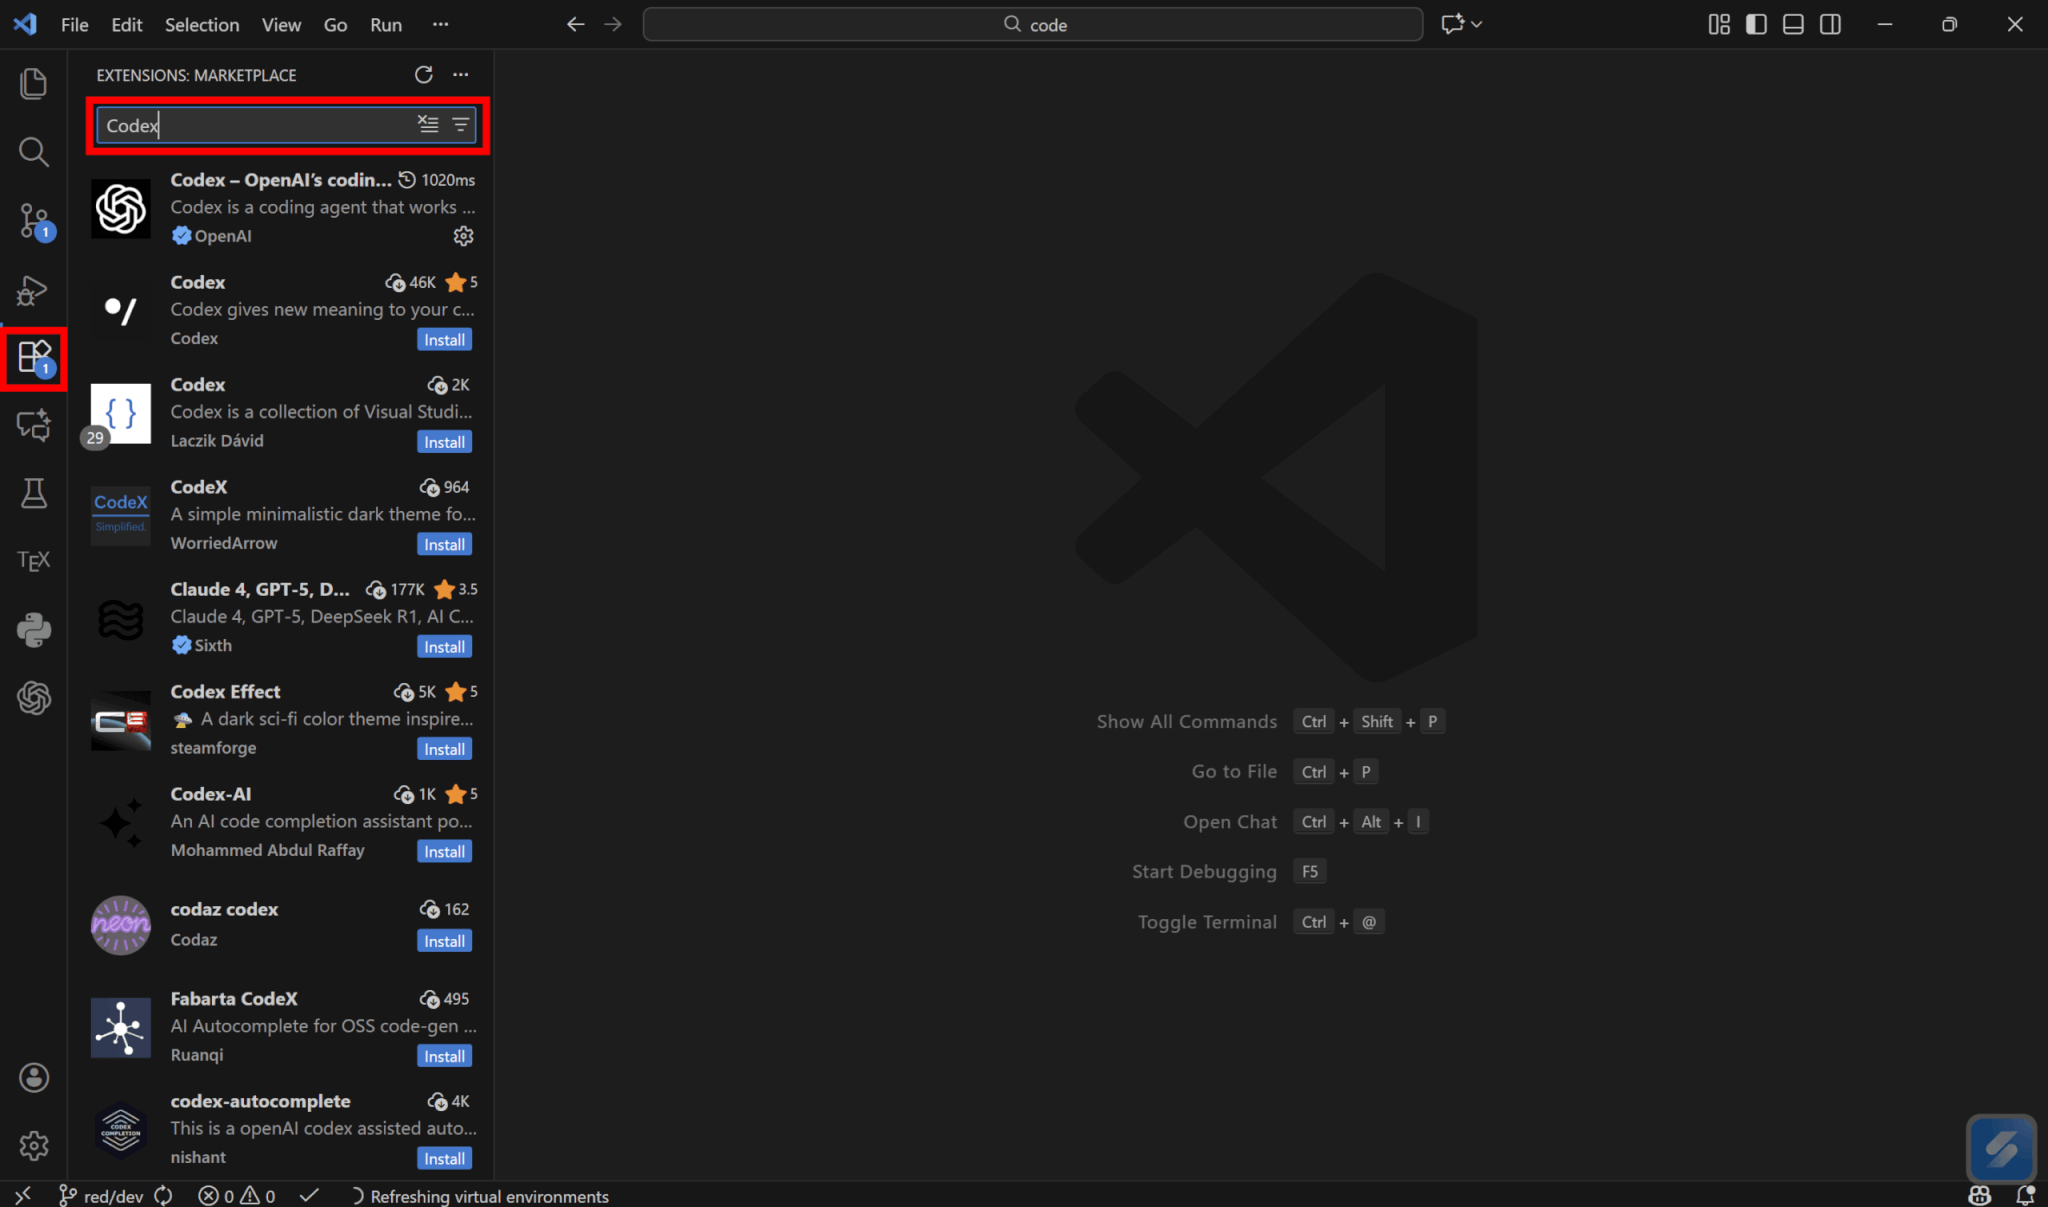Open the Python sidebar panel
2048x1207 pixels.
[33, 630]
